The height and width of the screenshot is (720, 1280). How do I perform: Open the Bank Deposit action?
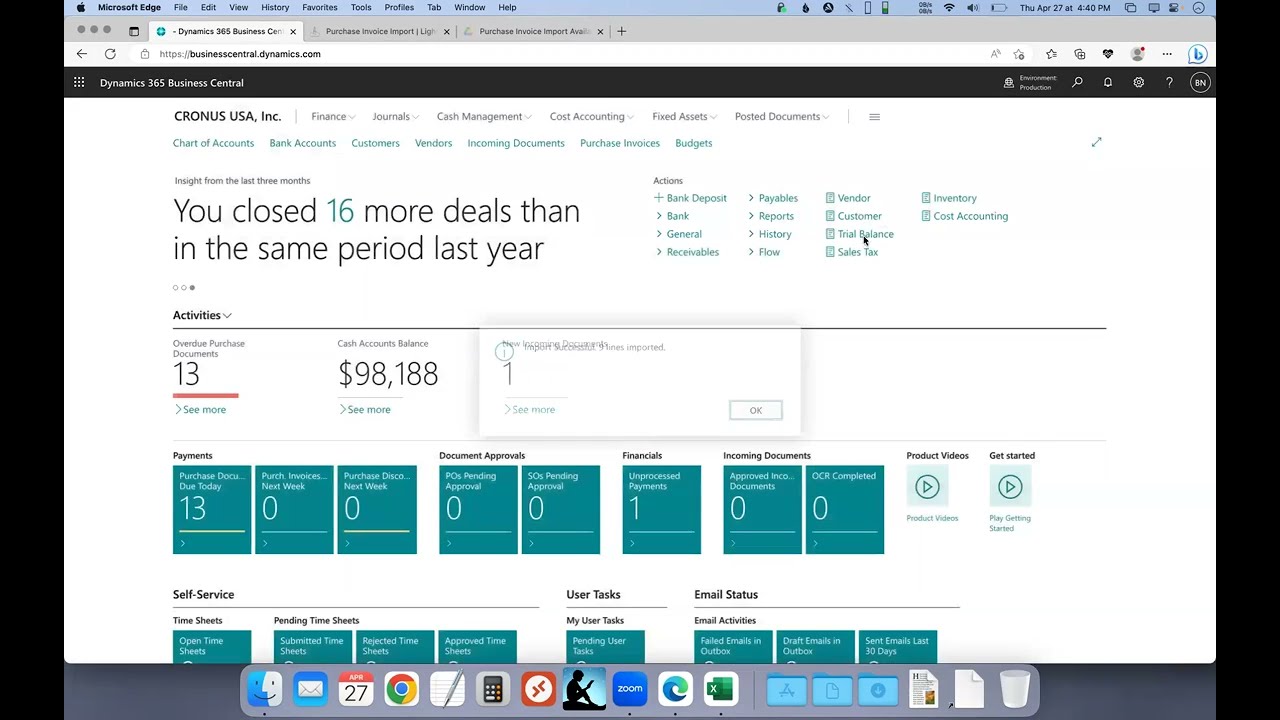(x=691, y=198)
